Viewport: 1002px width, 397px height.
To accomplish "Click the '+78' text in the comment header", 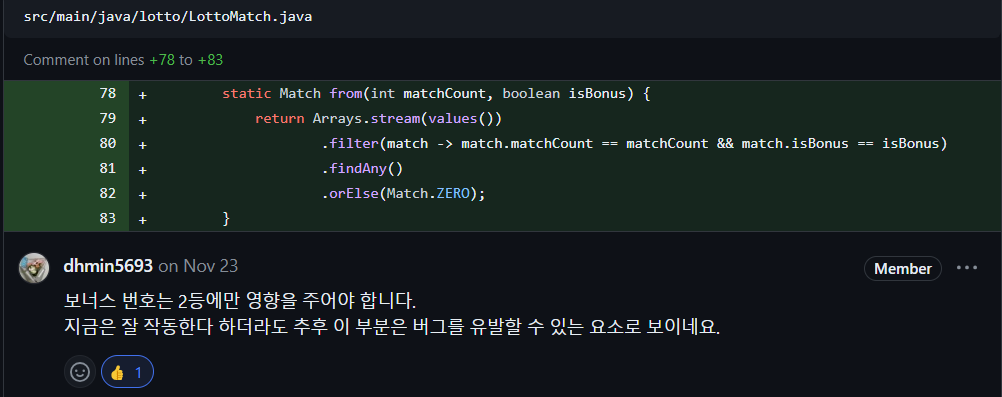I will pyautogui.click(x=162, y=60).
